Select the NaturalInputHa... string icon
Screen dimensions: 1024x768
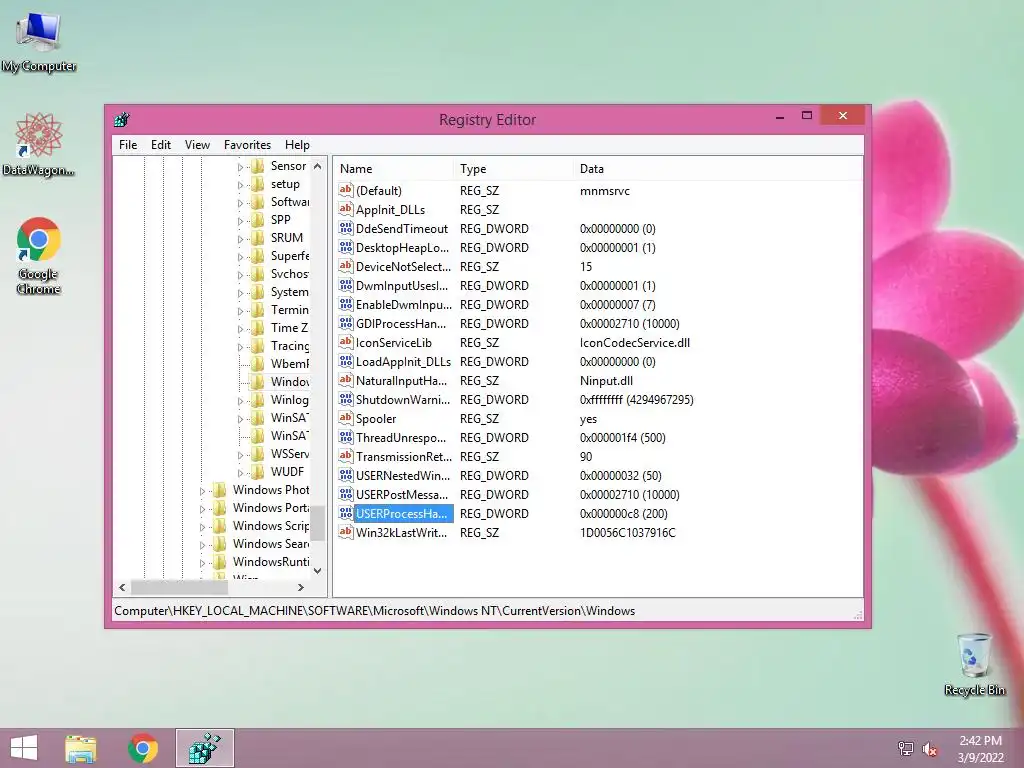point(345,379)
